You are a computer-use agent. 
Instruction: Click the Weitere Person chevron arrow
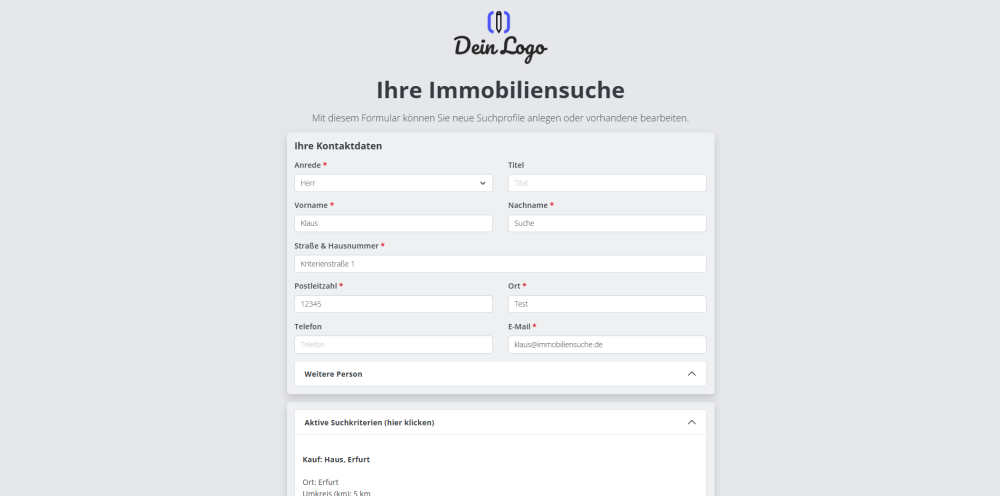[x=691, y=374]
